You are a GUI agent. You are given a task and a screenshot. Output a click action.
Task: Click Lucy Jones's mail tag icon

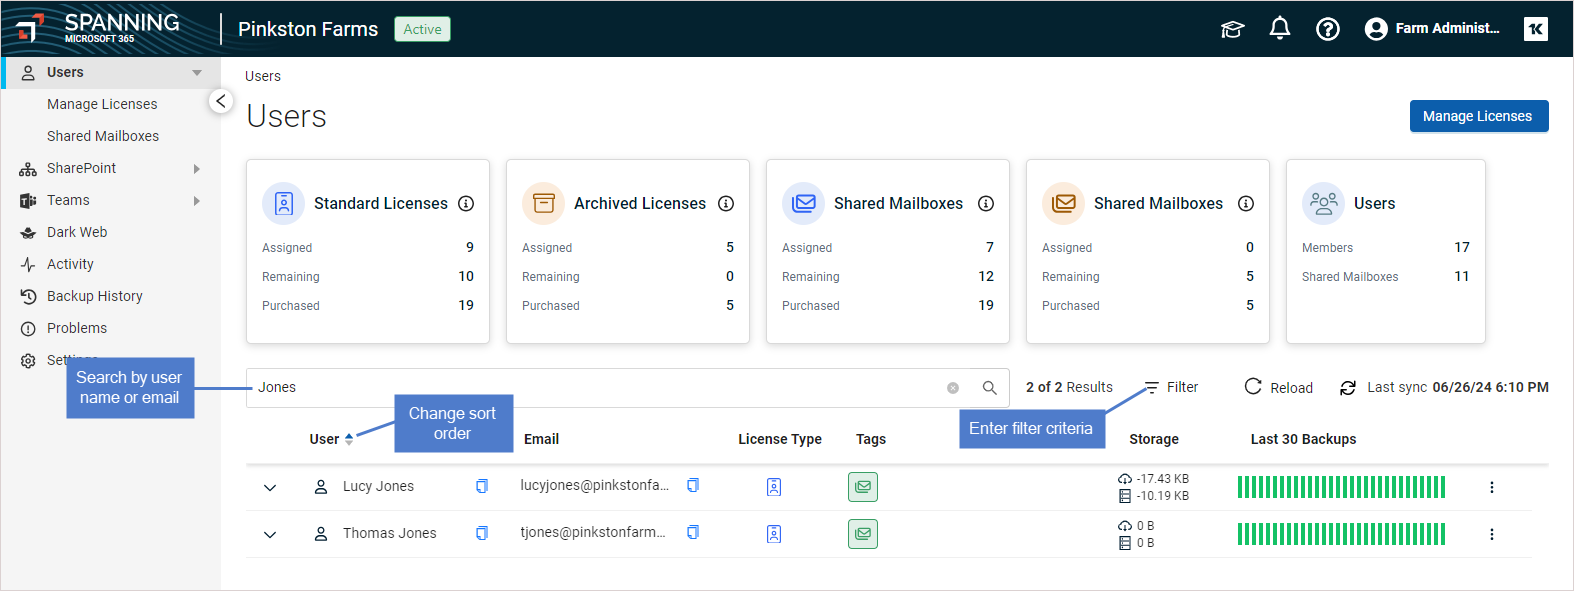(x=862, y=487)
